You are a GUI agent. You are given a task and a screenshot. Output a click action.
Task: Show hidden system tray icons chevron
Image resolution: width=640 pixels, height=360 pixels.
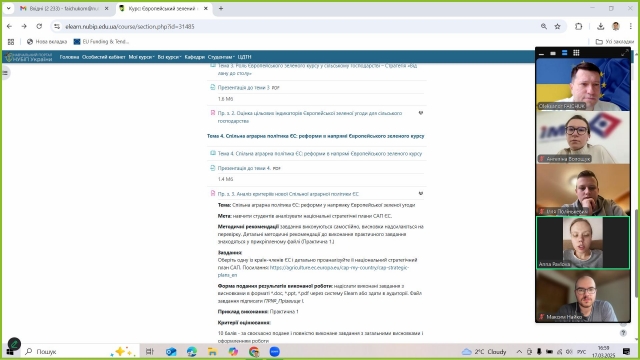pyautogui.click(x=519, y=351)
